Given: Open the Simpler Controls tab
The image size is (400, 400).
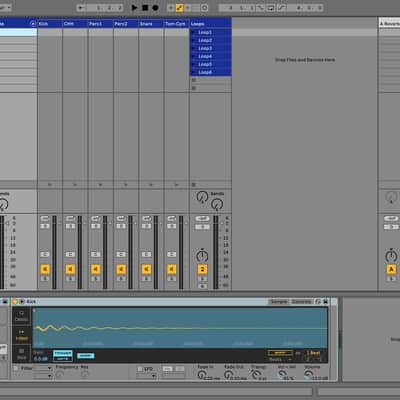Looking at the screenshot, I should pyautogui.click(x=302, y=302).
